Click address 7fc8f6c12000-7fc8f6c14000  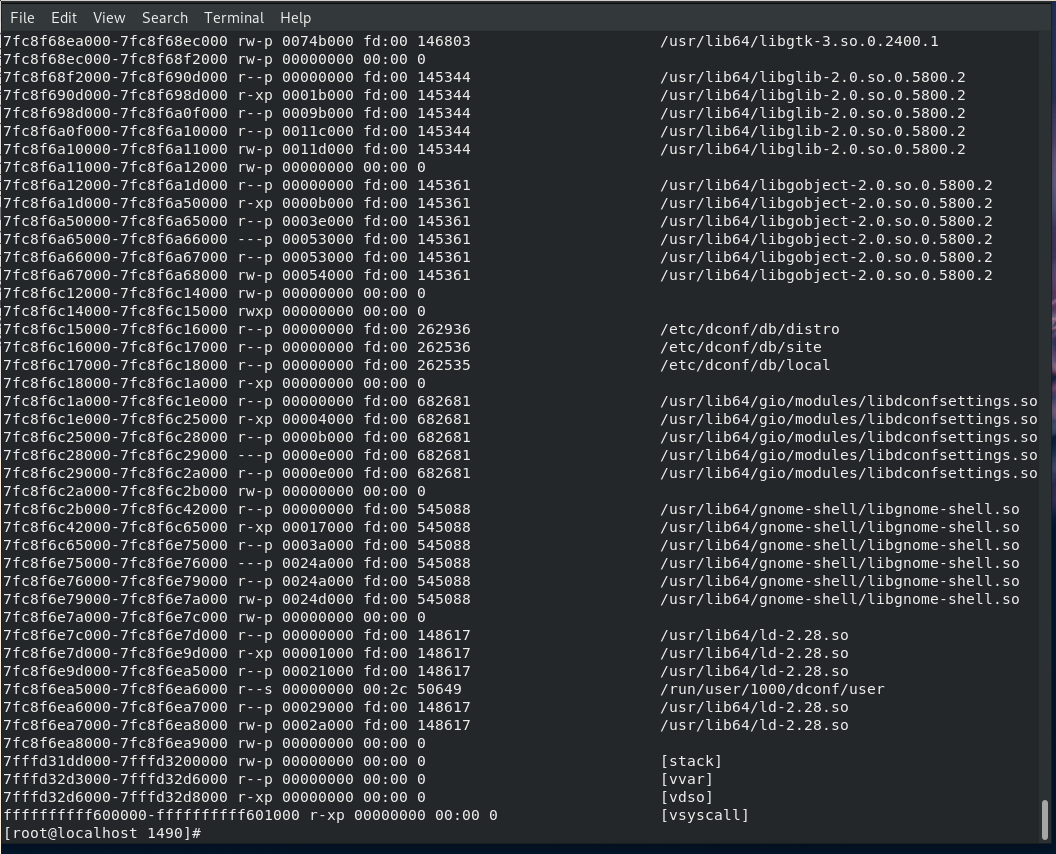pyautogui.click(x=115, y=293)
